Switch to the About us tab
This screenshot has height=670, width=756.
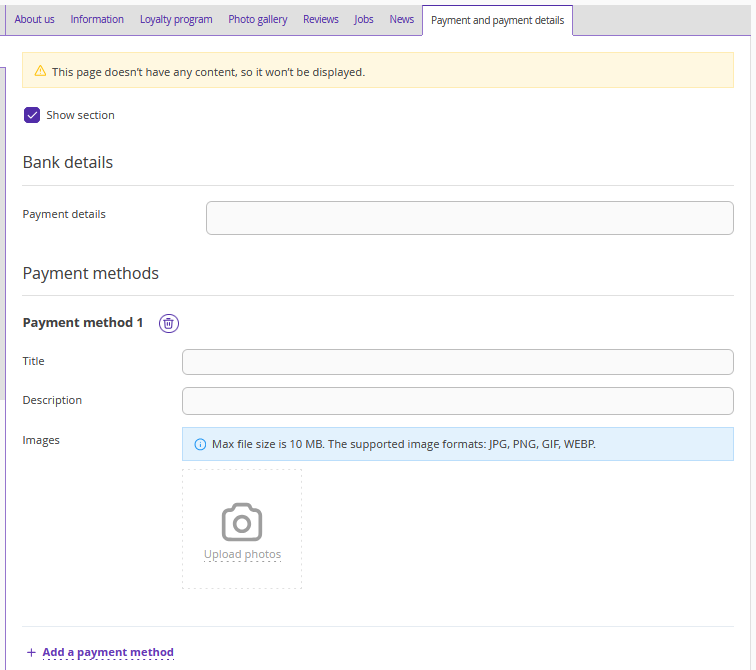[34, 19]
